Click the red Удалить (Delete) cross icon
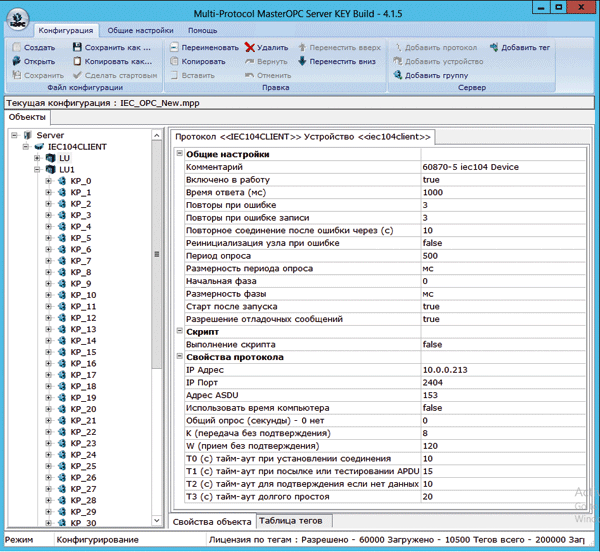This screenshot has width=600, height=552. point(250,47)
